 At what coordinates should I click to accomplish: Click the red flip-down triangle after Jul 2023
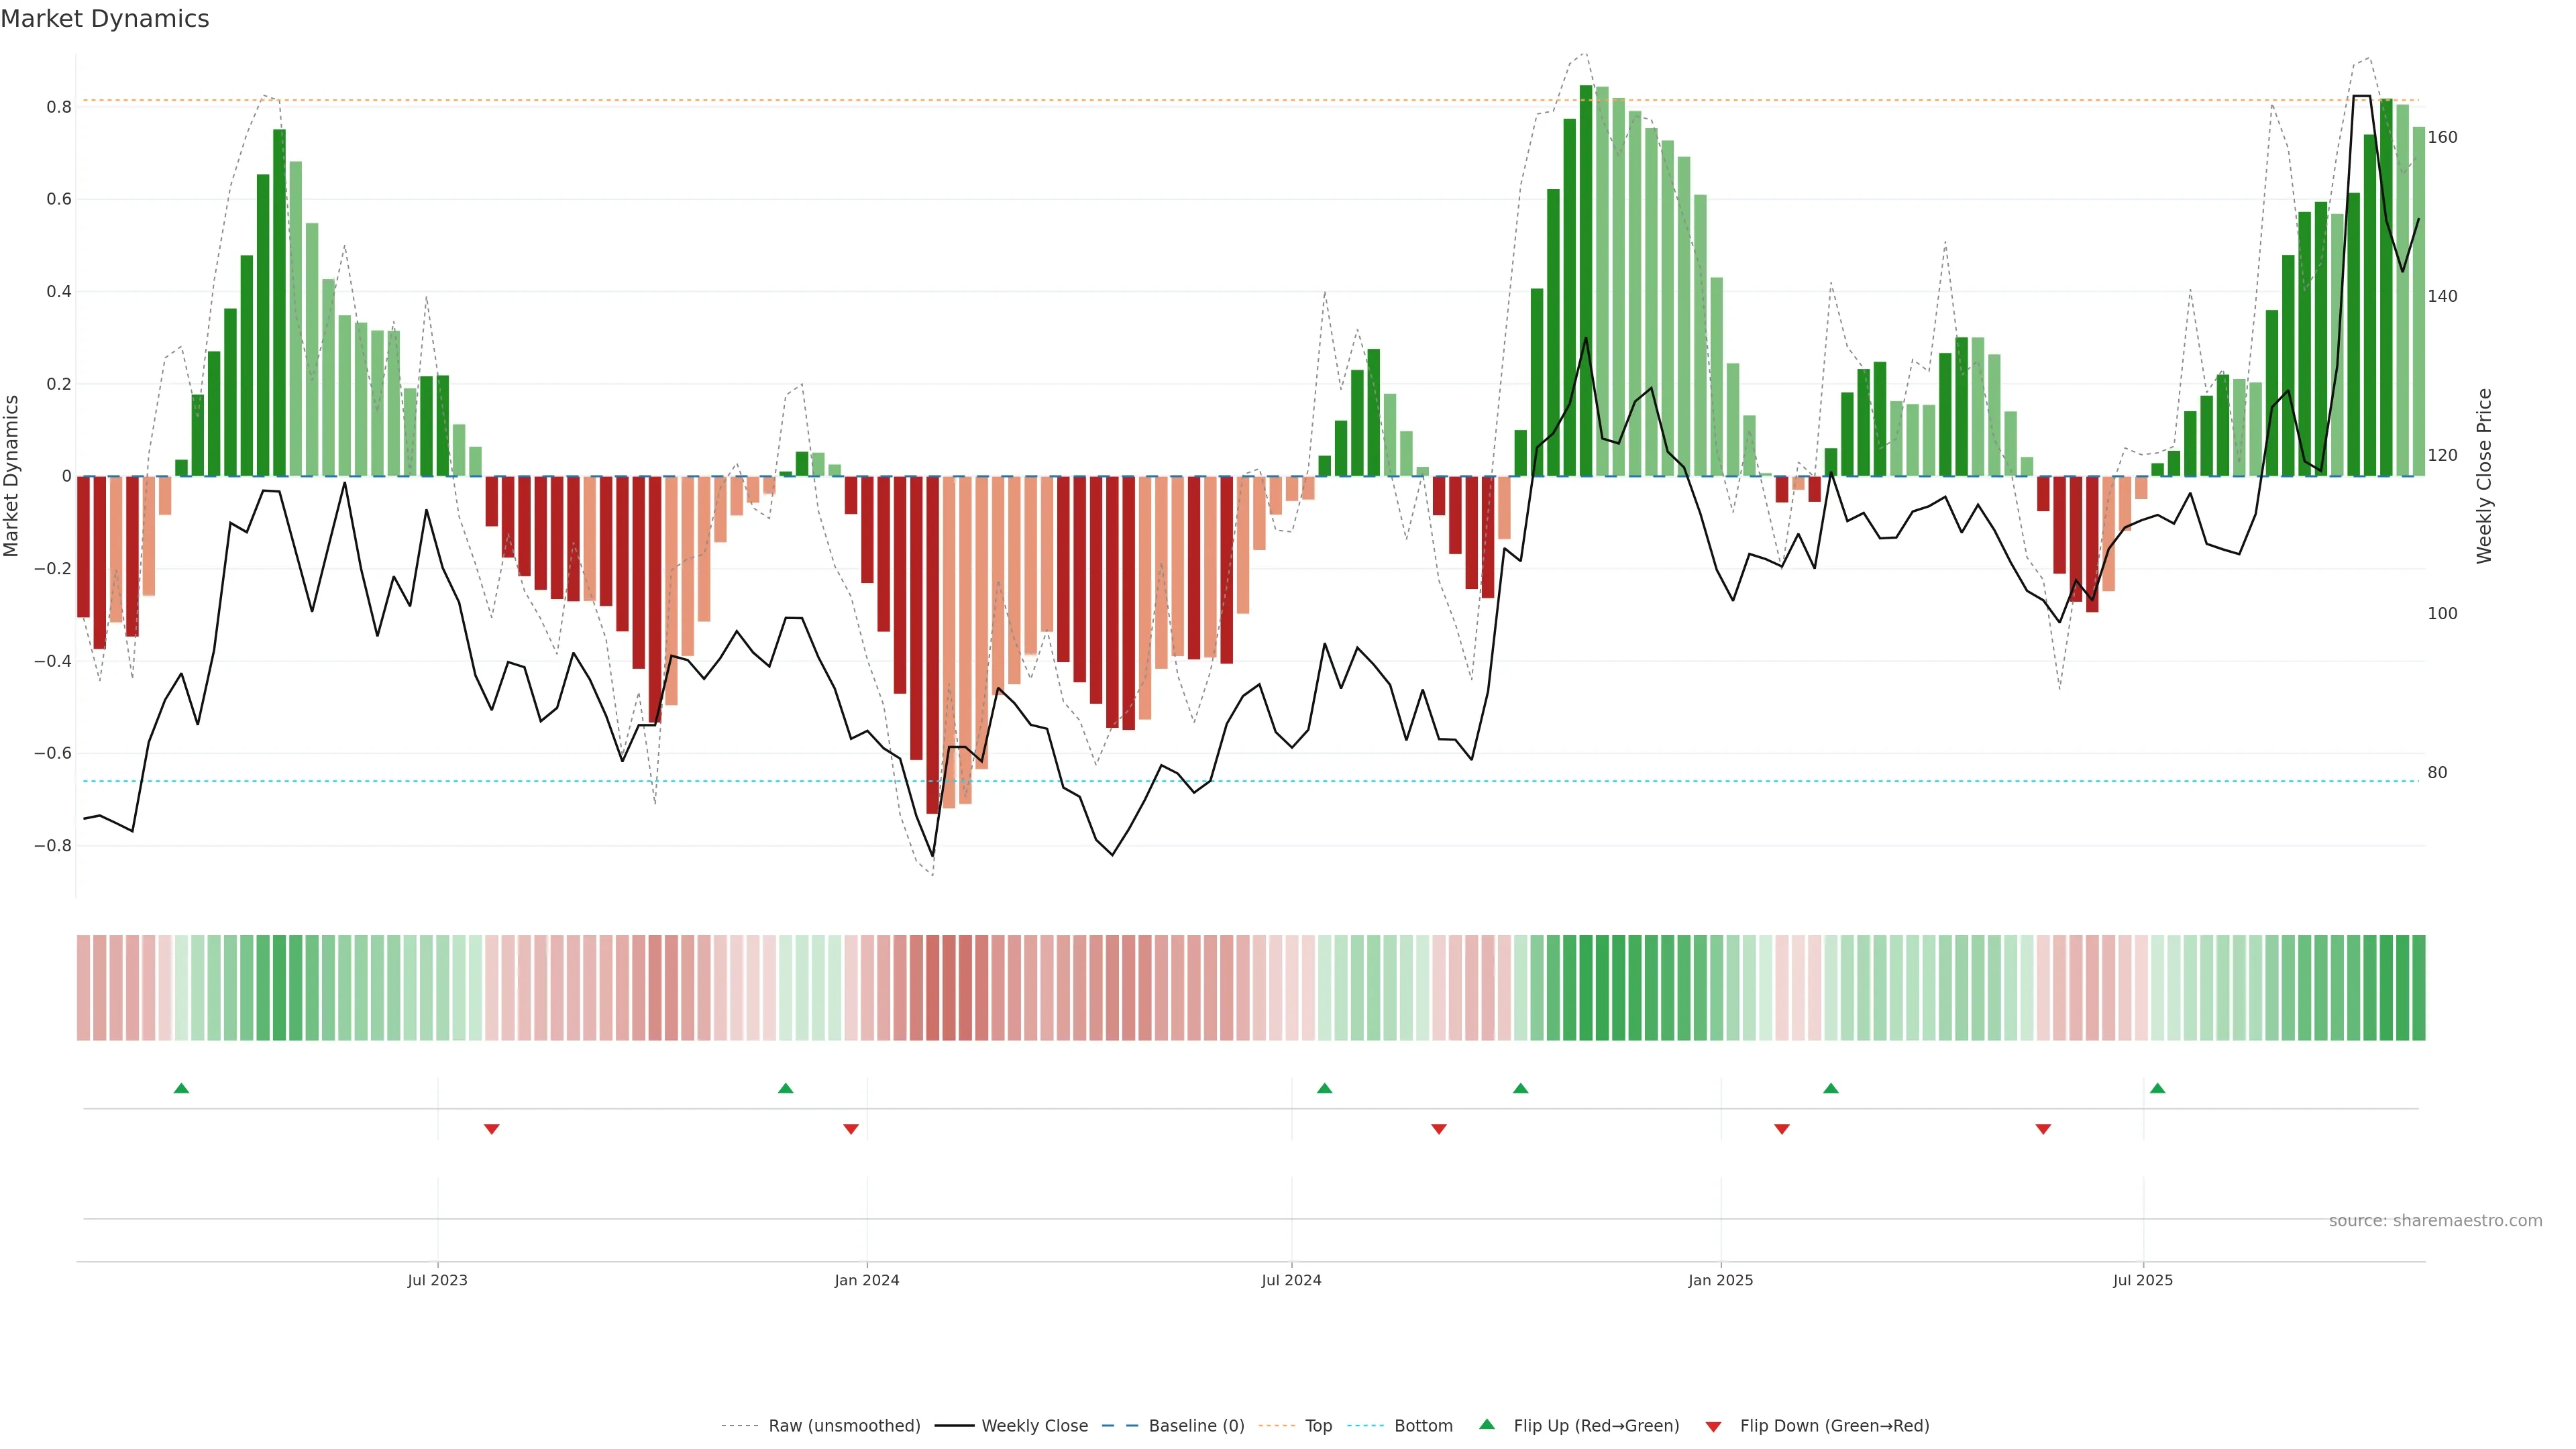point(491,1129)
